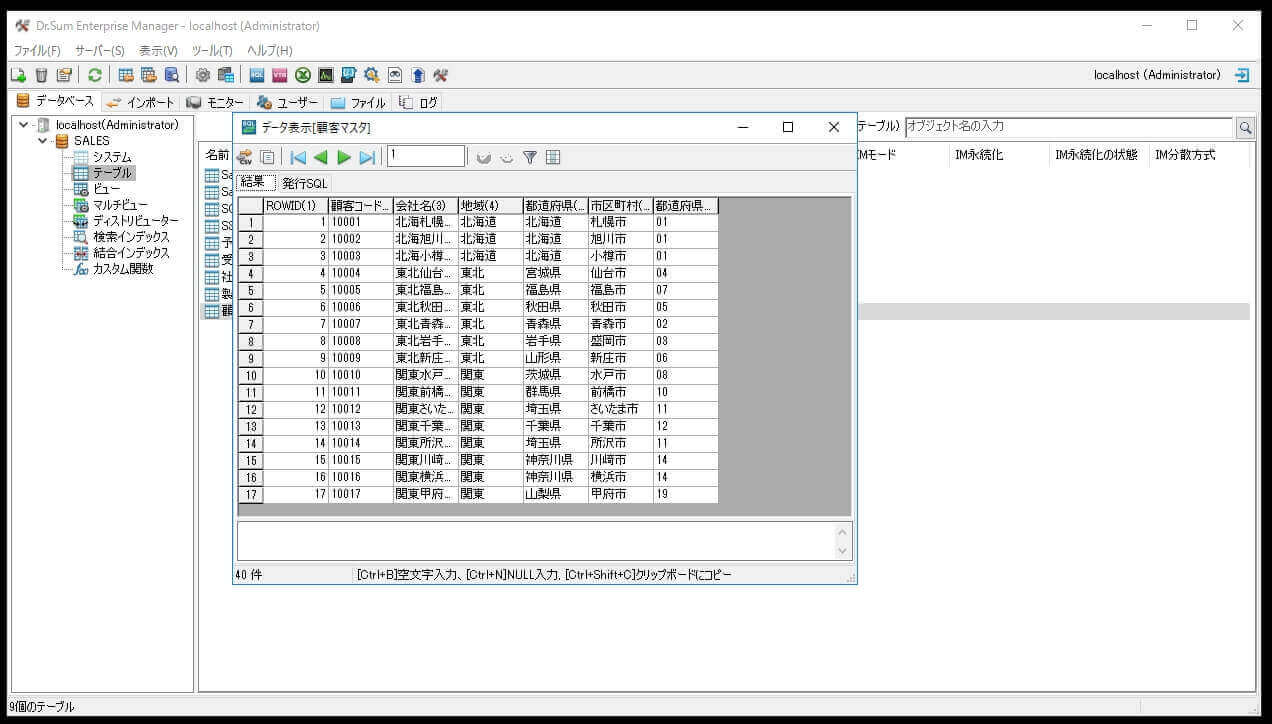This screenshot has width=1272, height=724.
Task: Expand the SALES node in the tree
Action: tap(42, 140)
